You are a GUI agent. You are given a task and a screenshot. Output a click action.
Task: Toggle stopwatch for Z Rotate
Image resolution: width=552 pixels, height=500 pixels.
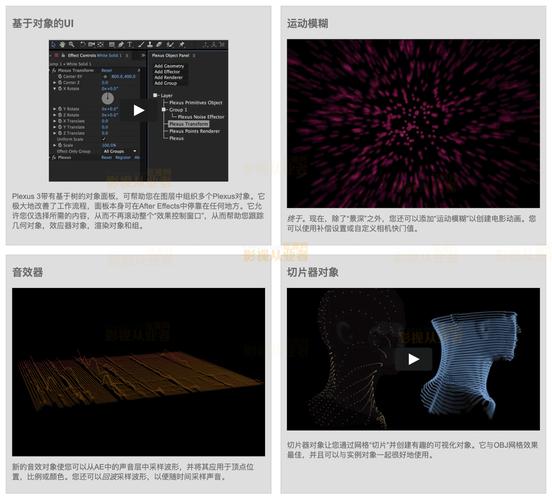click(60, 115)
